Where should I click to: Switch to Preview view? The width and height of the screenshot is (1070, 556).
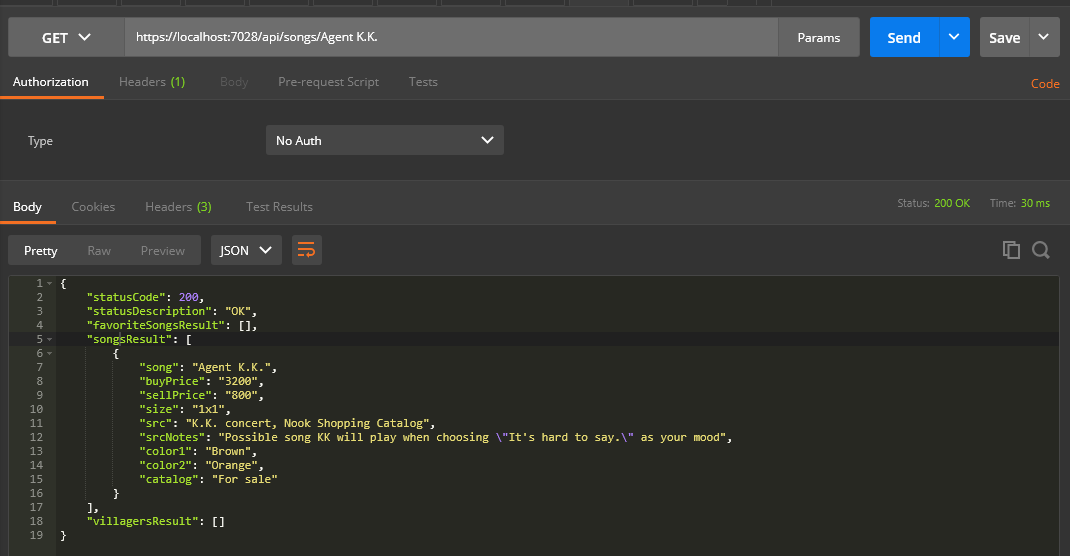162,250
